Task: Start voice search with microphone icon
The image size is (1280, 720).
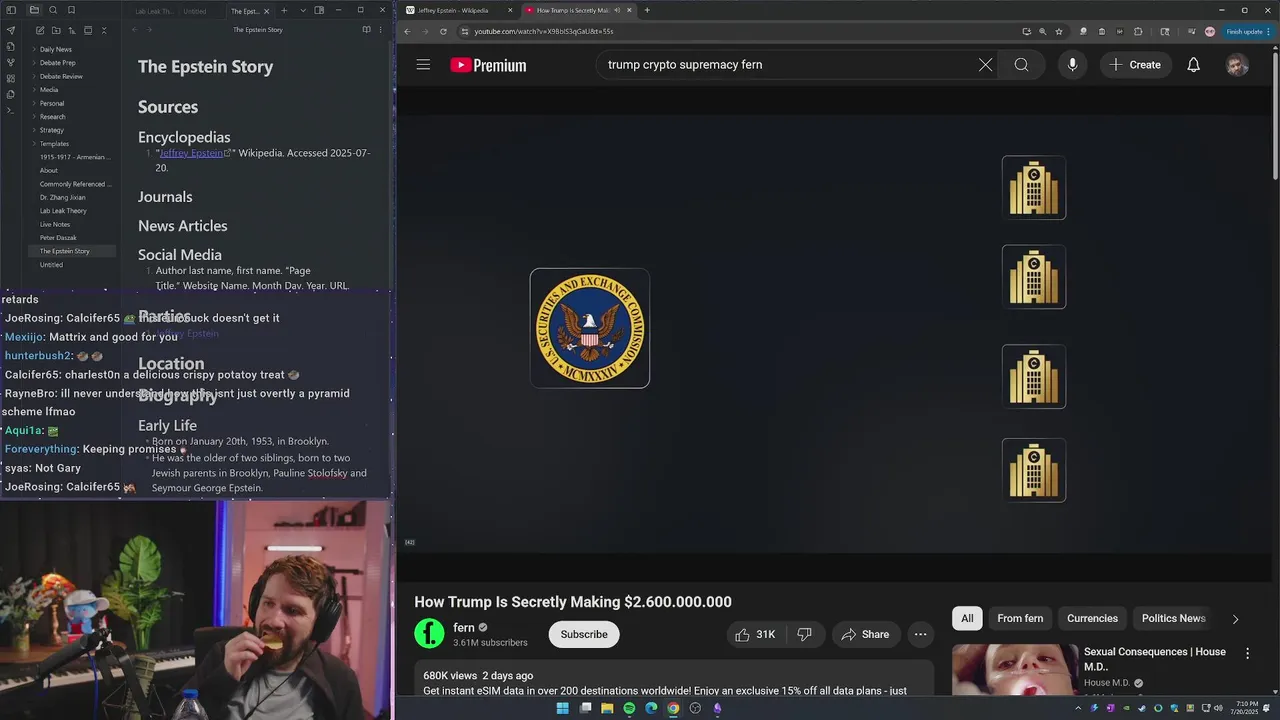Action: (x=1072, y=65)
